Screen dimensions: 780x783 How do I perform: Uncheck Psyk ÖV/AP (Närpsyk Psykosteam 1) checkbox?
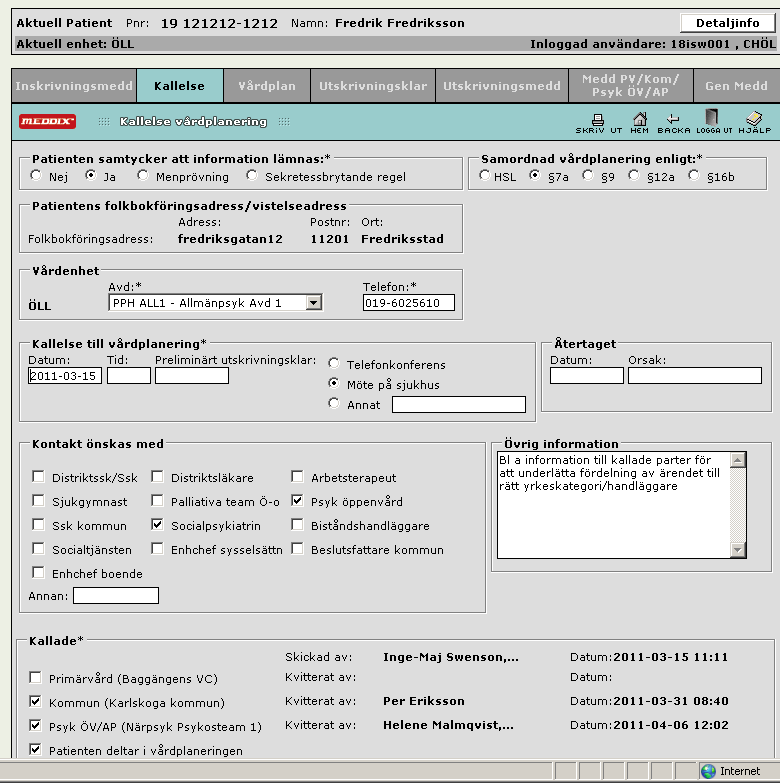35,725
